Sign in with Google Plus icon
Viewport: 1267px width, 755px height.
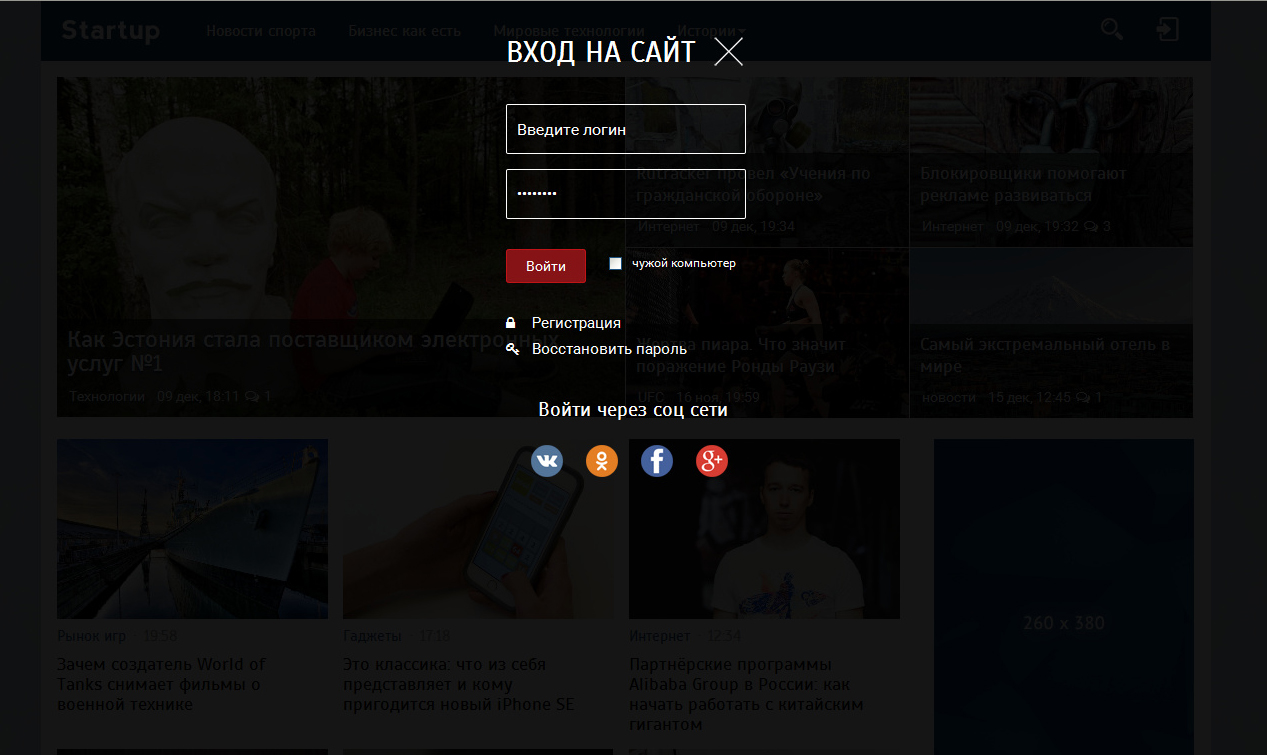(x=712, y=461)
